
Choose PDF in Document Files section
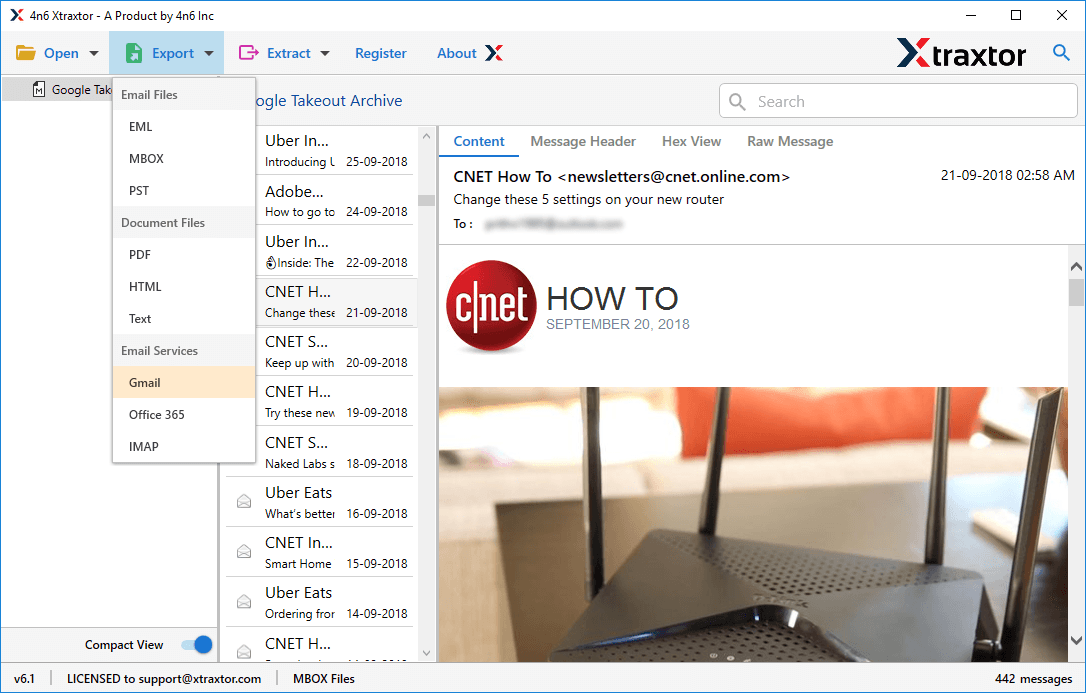pyautogui.click(x=140, y=255)
